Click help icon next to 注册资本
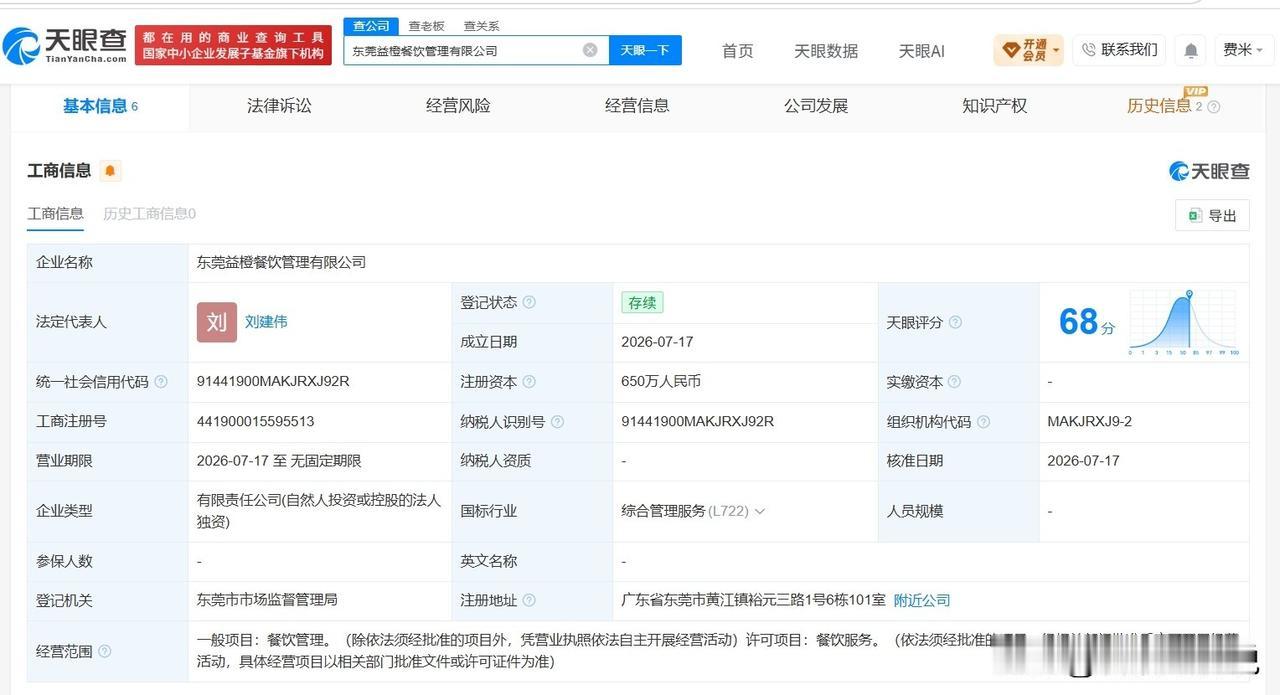Viewport: 1280px width, 695px height. pyautogui.click(x=529, y=382)
